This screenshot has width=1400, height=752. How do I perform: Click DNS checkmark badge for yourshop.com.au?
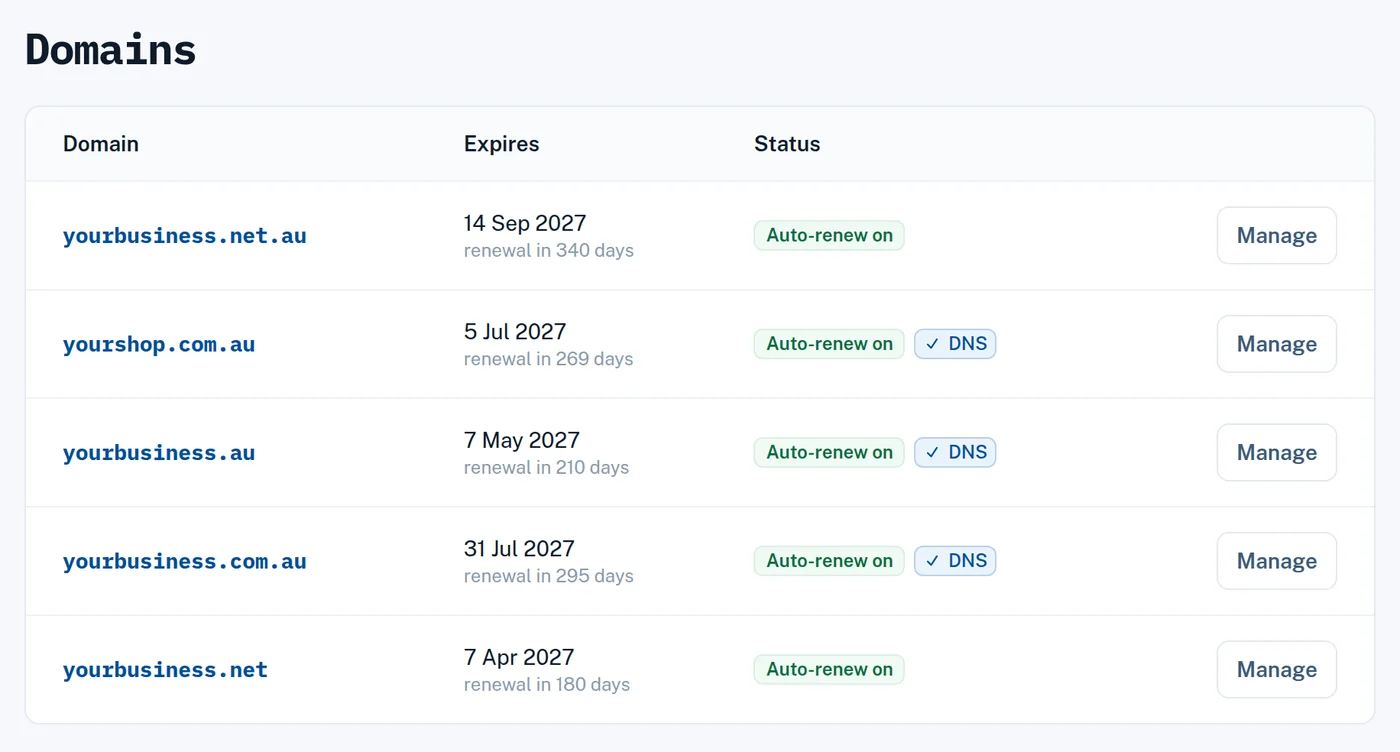tap(955, 344)
